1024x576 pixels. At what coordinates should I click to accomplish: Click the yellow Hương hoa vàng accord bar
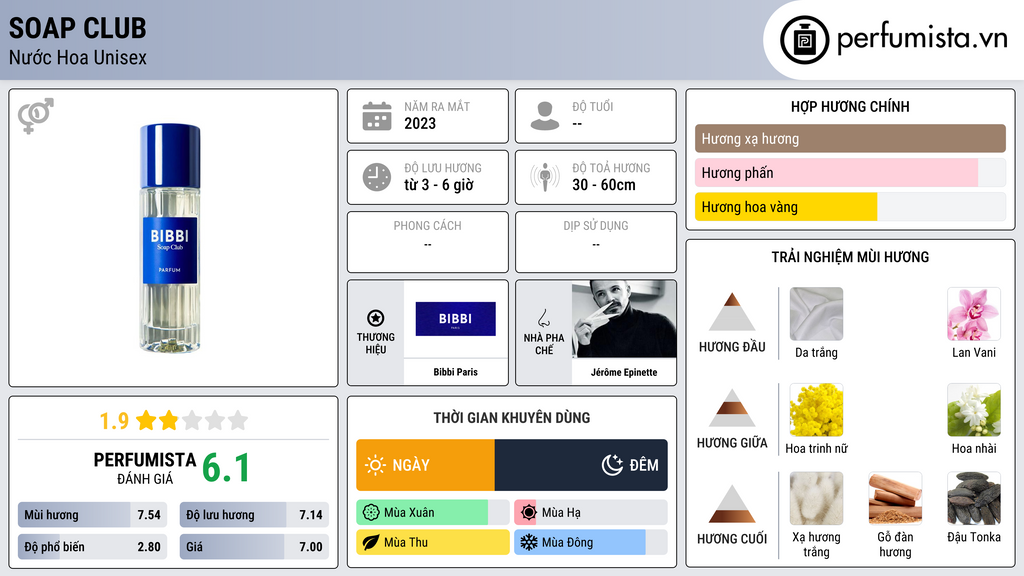(x=850, y=207)
